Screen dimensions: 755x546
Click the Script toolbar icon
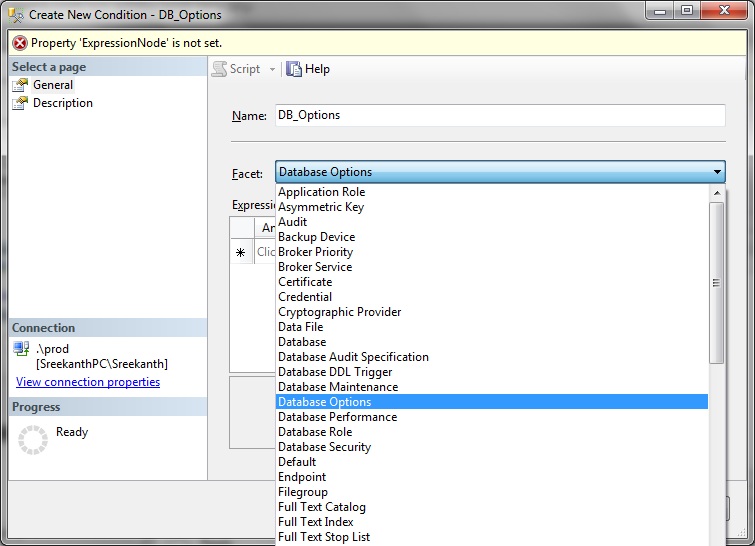(219, 69)
